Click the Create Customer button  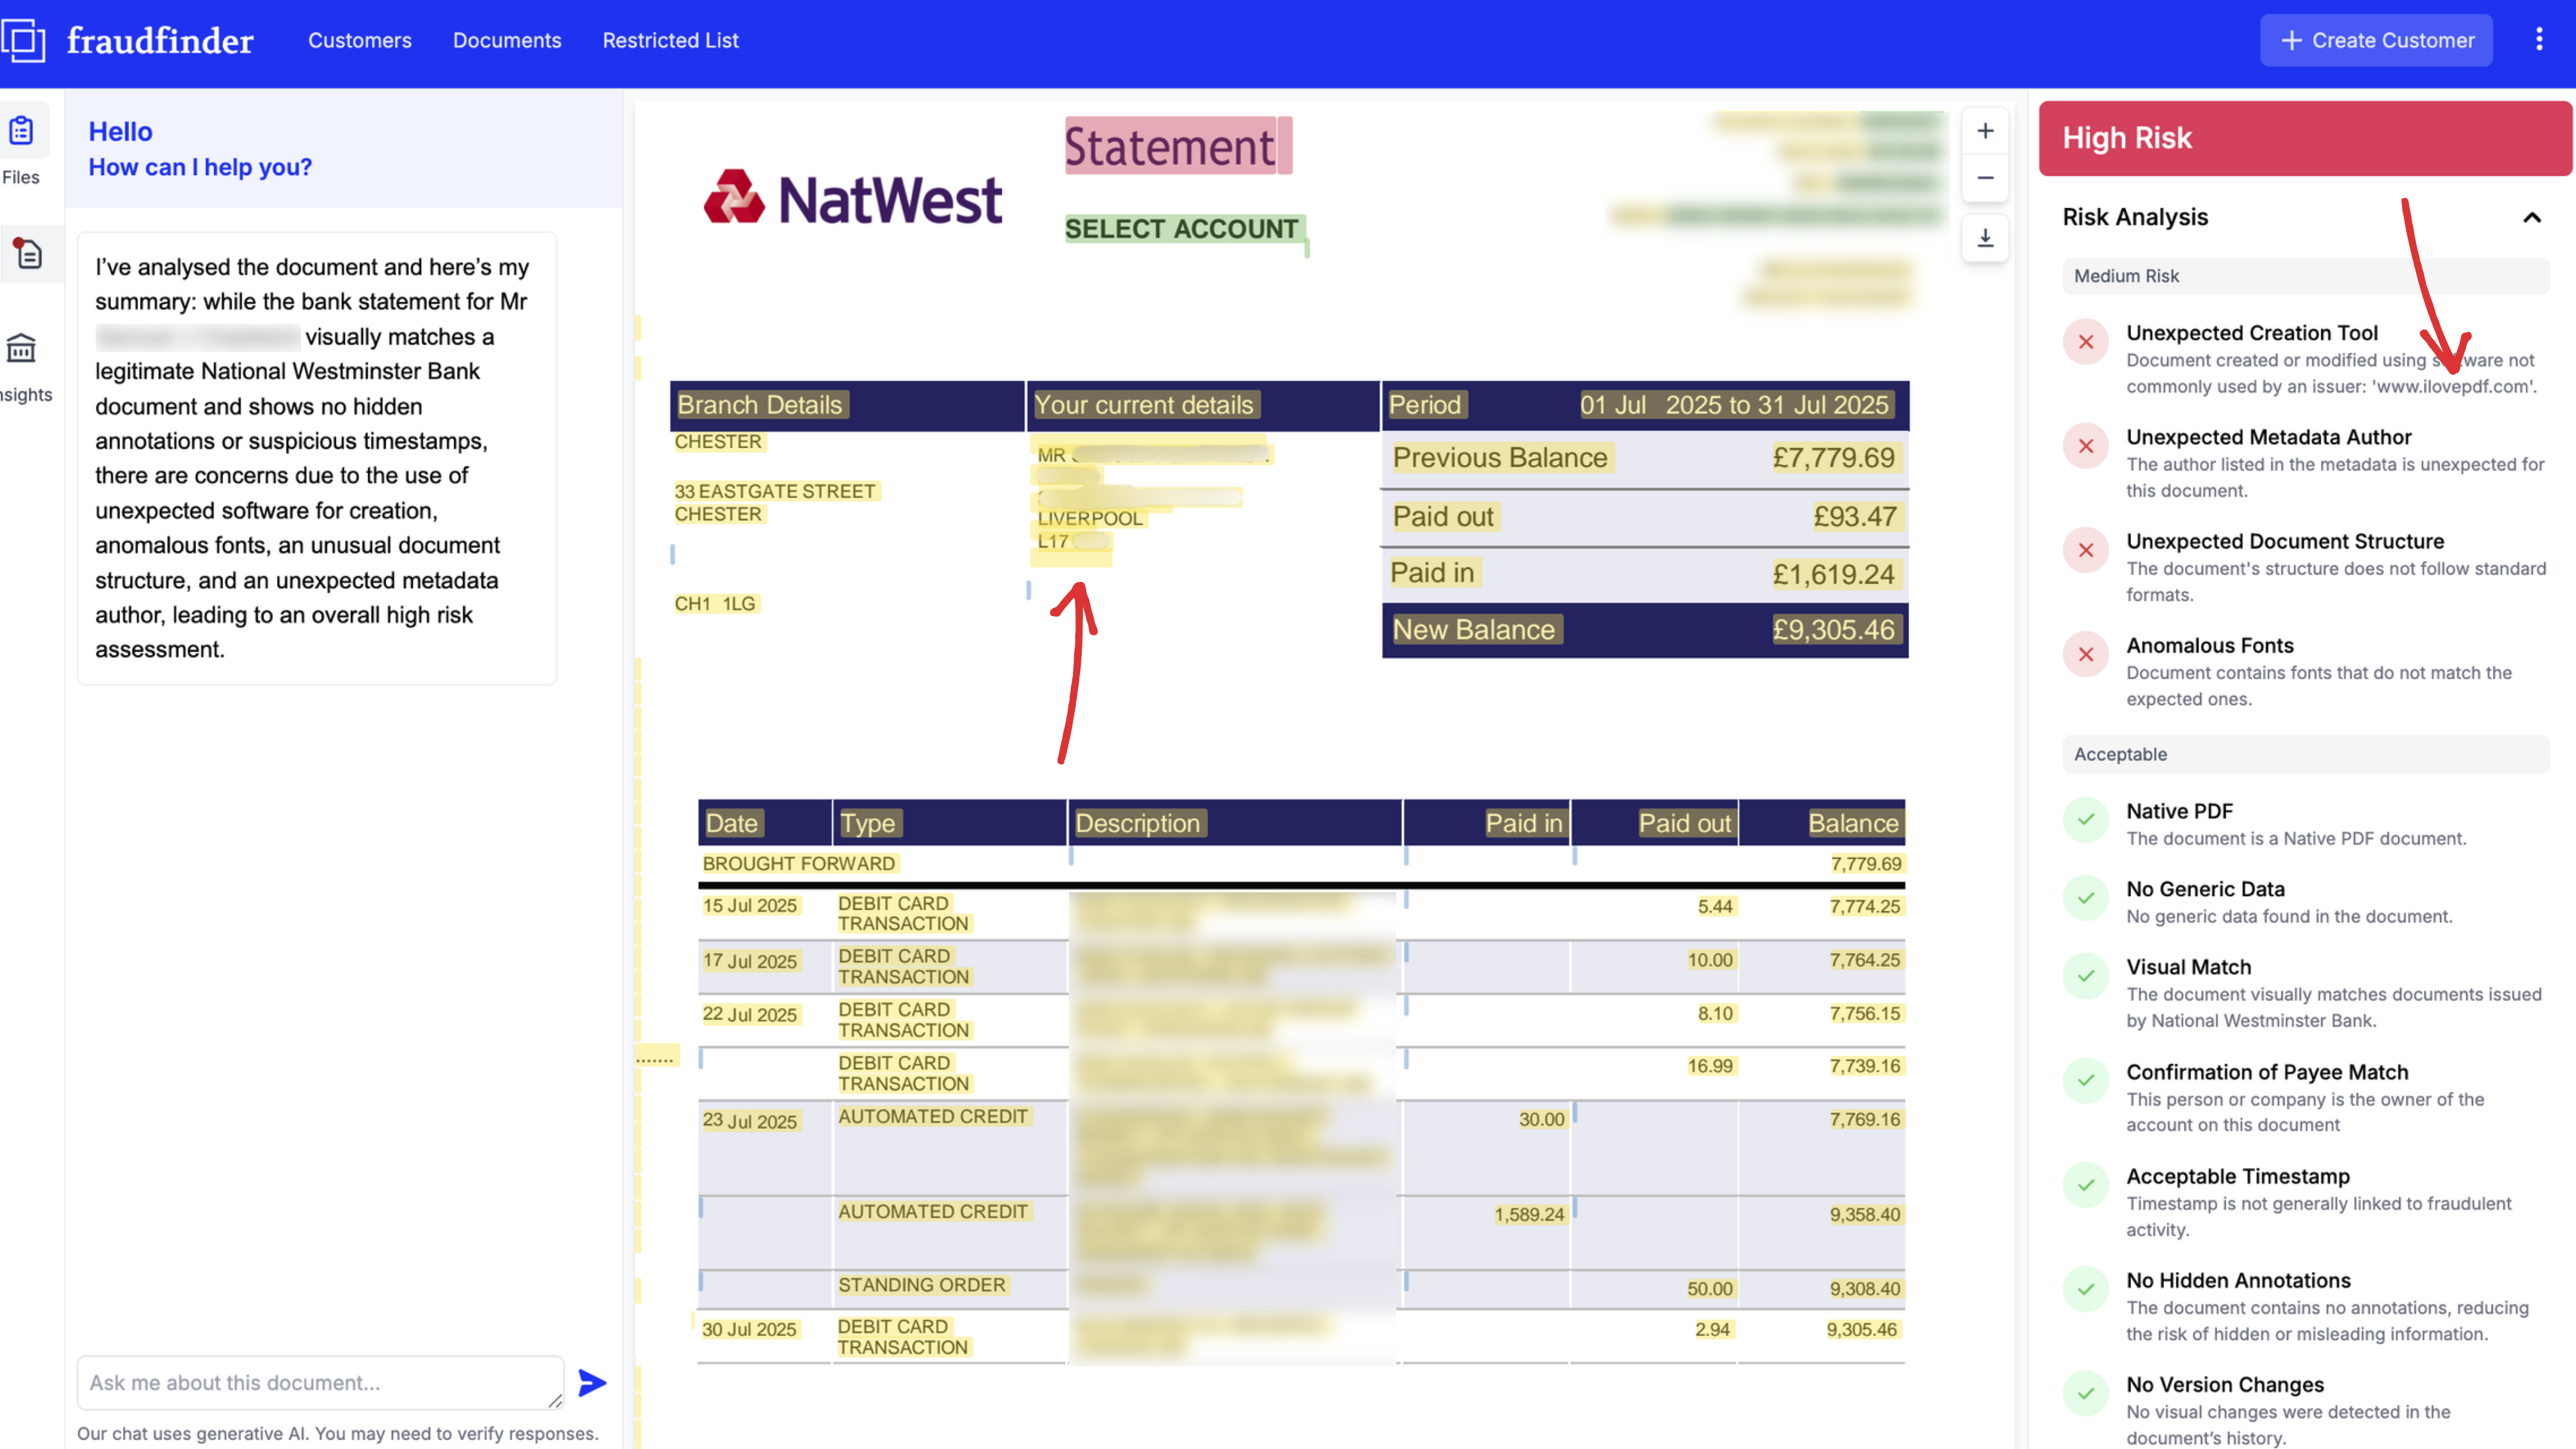click(x=2376, y=40)
